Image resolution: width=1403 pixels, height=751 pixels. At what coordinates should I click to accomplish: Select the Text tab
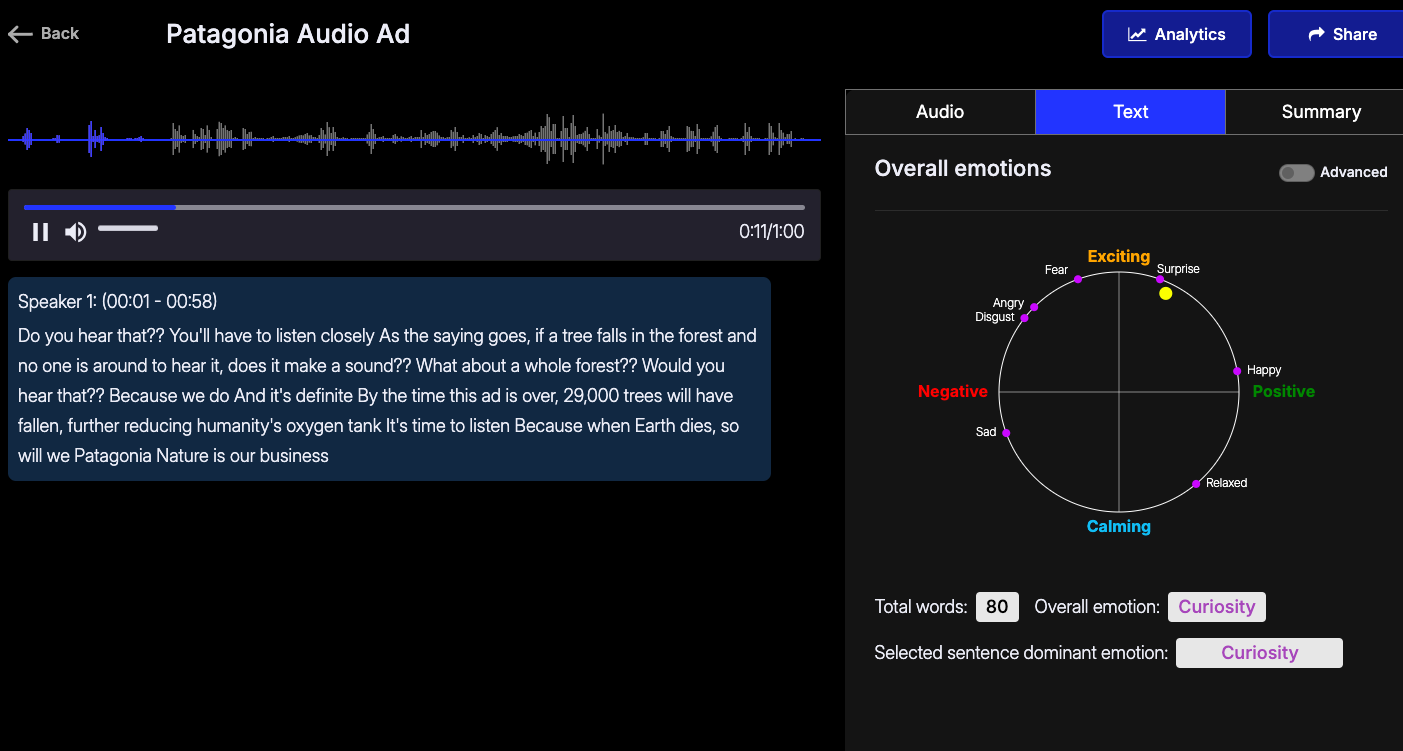[1130, 112]
